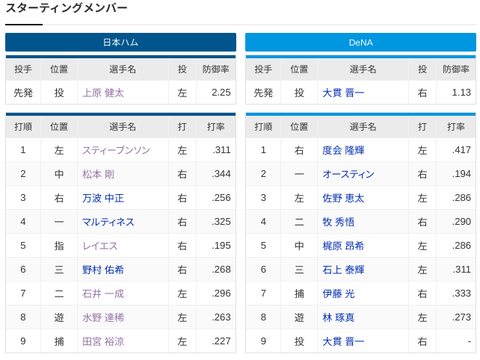Open starting pitcher 大貫 晋一 link in pitcher table
Viewport: 480px width, 360px height.
coord(343,93)
